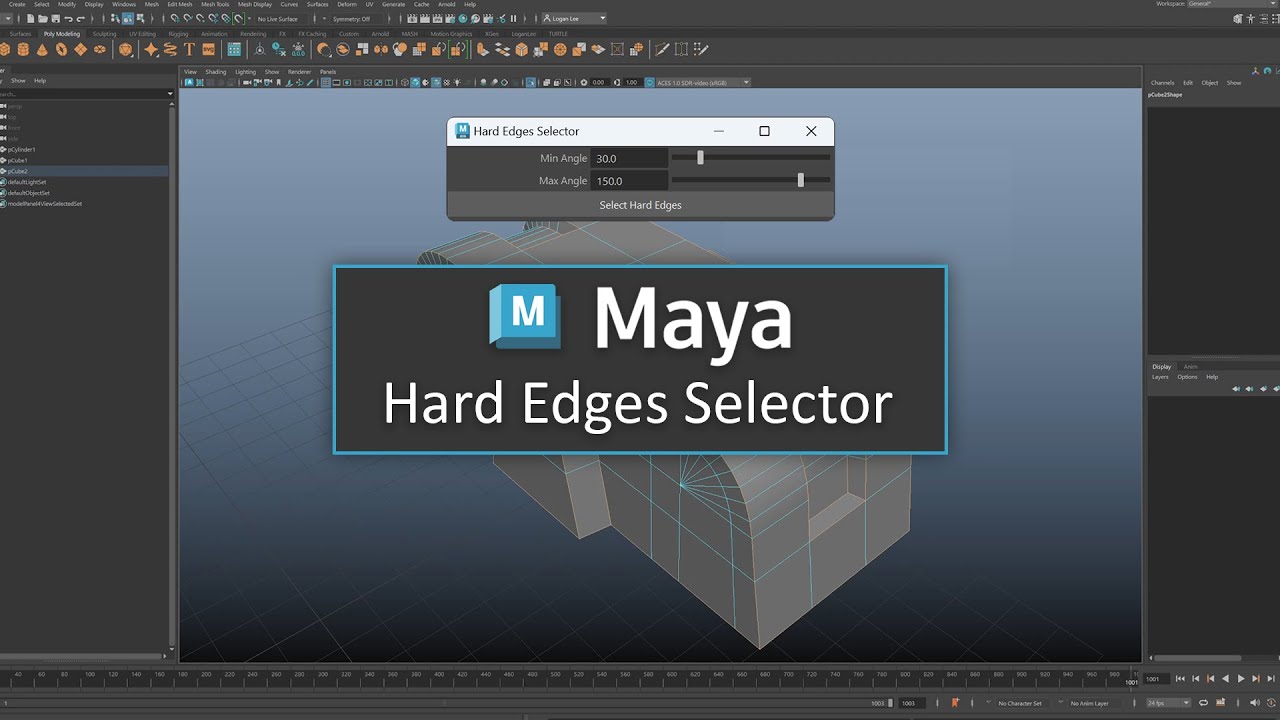The image size is (1280, 720).
Task: Adjust the Min Angle slider handle
Action: (x=700, y=157)
